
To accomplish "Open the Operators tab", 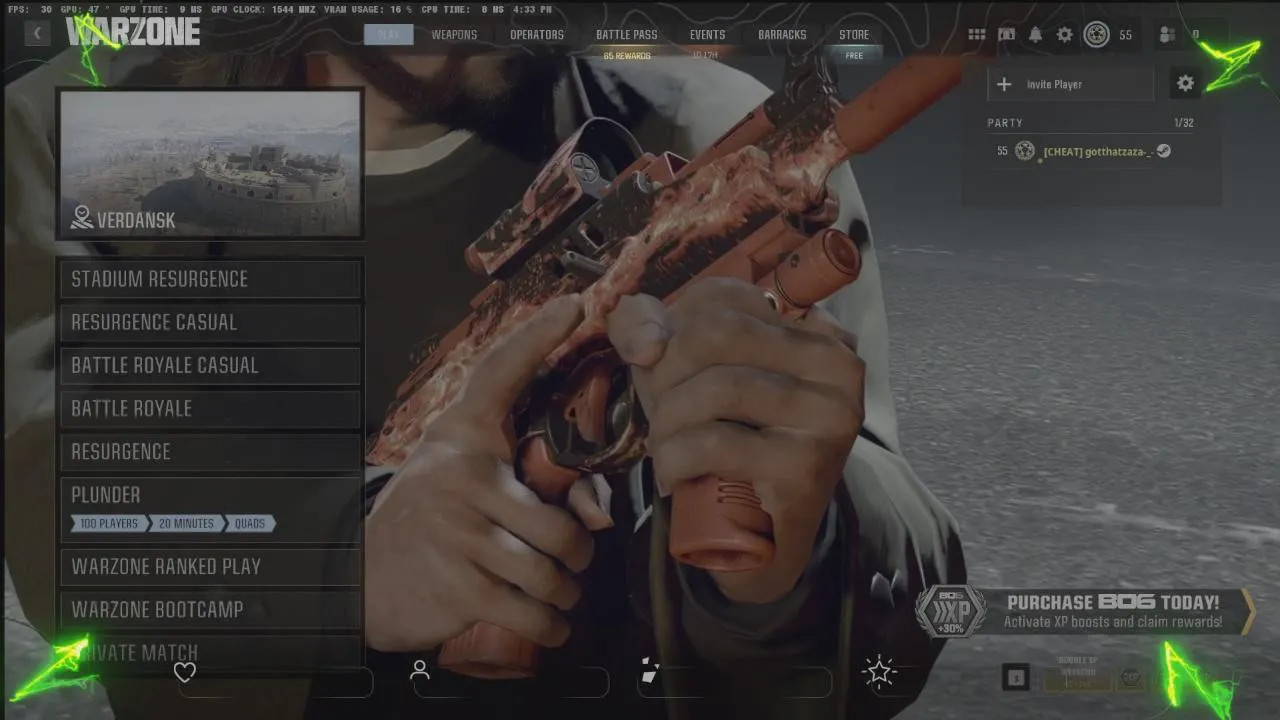I will (x=537, y=34).
